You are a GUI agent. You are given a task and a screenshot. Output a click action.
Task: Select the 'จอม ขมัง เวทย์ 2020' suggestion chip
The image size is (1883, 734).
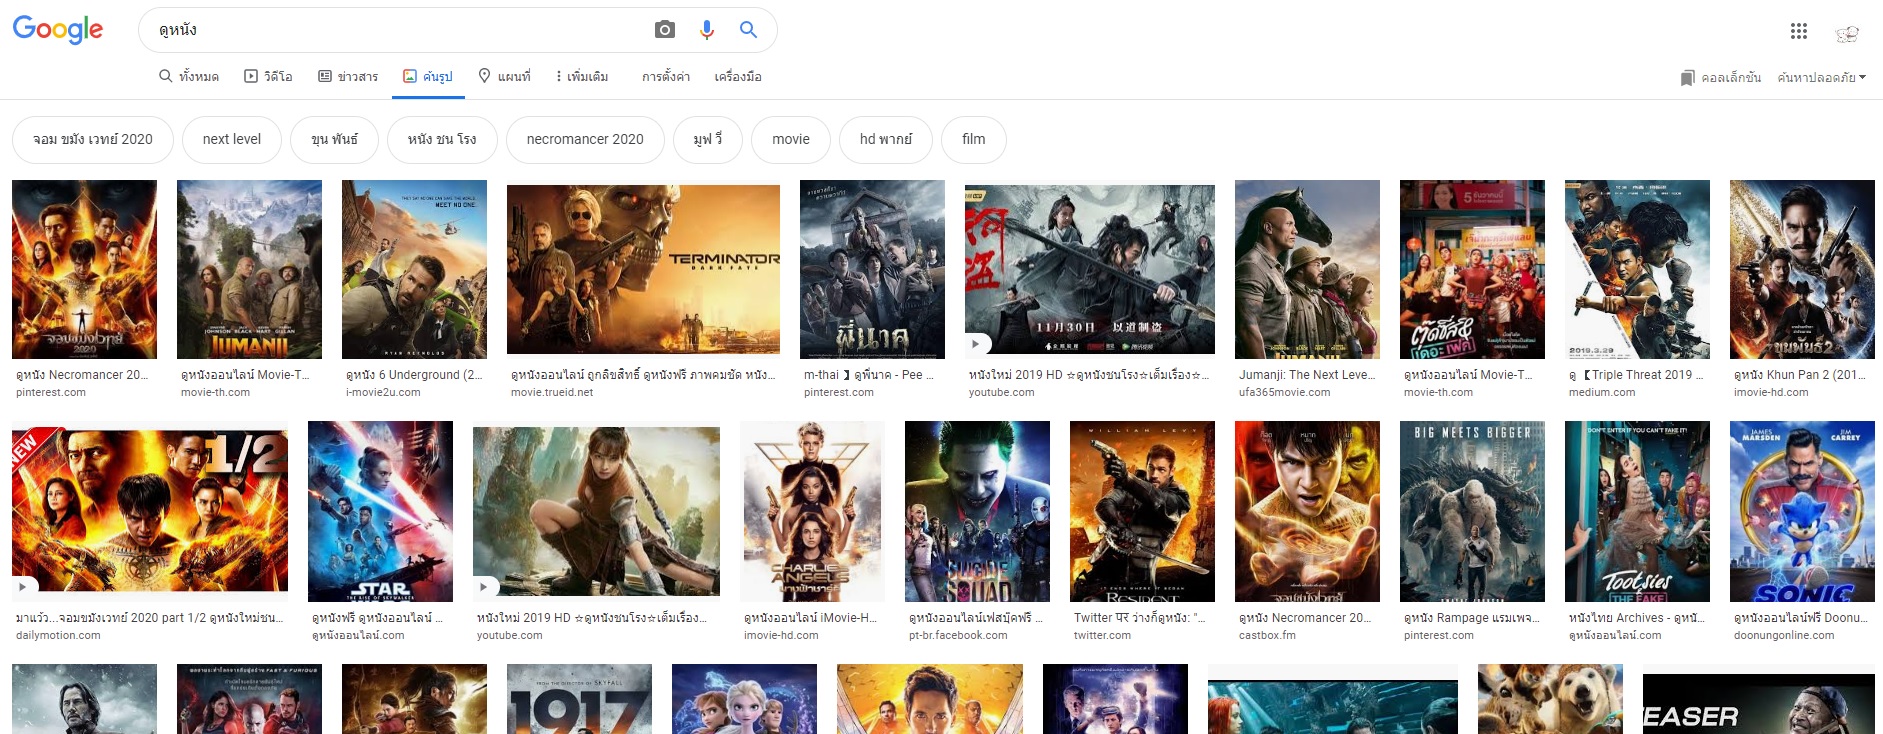(x=93, y=139)
